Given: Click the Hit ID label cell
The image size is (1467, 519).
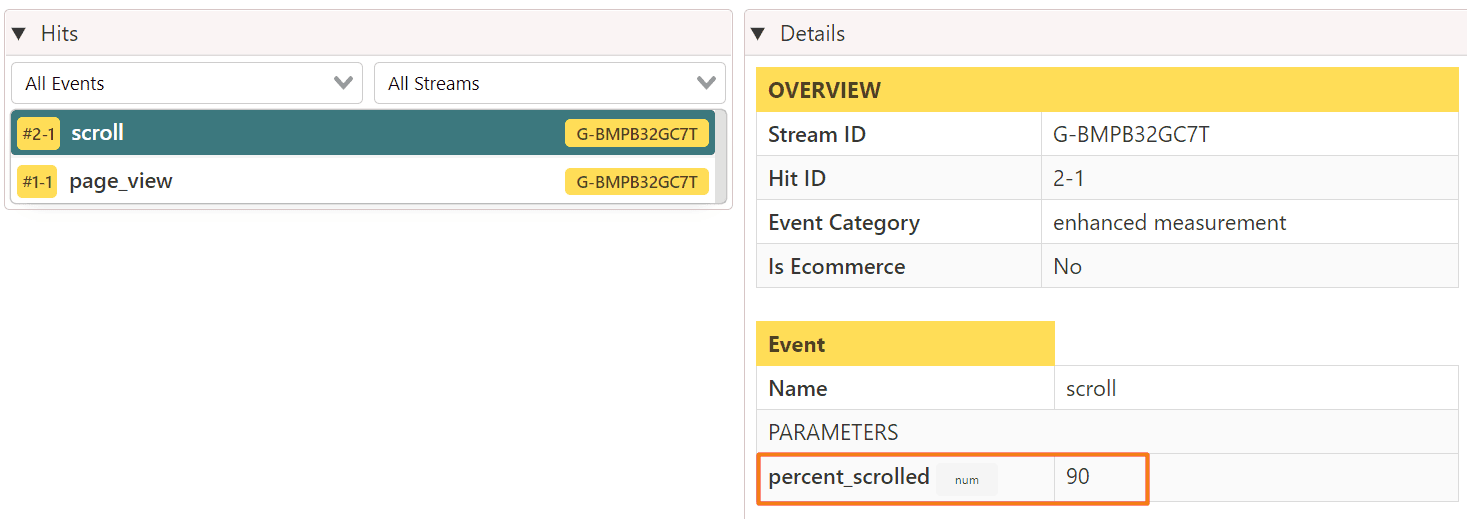Looking at the screenshot, I should pos(898,178).
